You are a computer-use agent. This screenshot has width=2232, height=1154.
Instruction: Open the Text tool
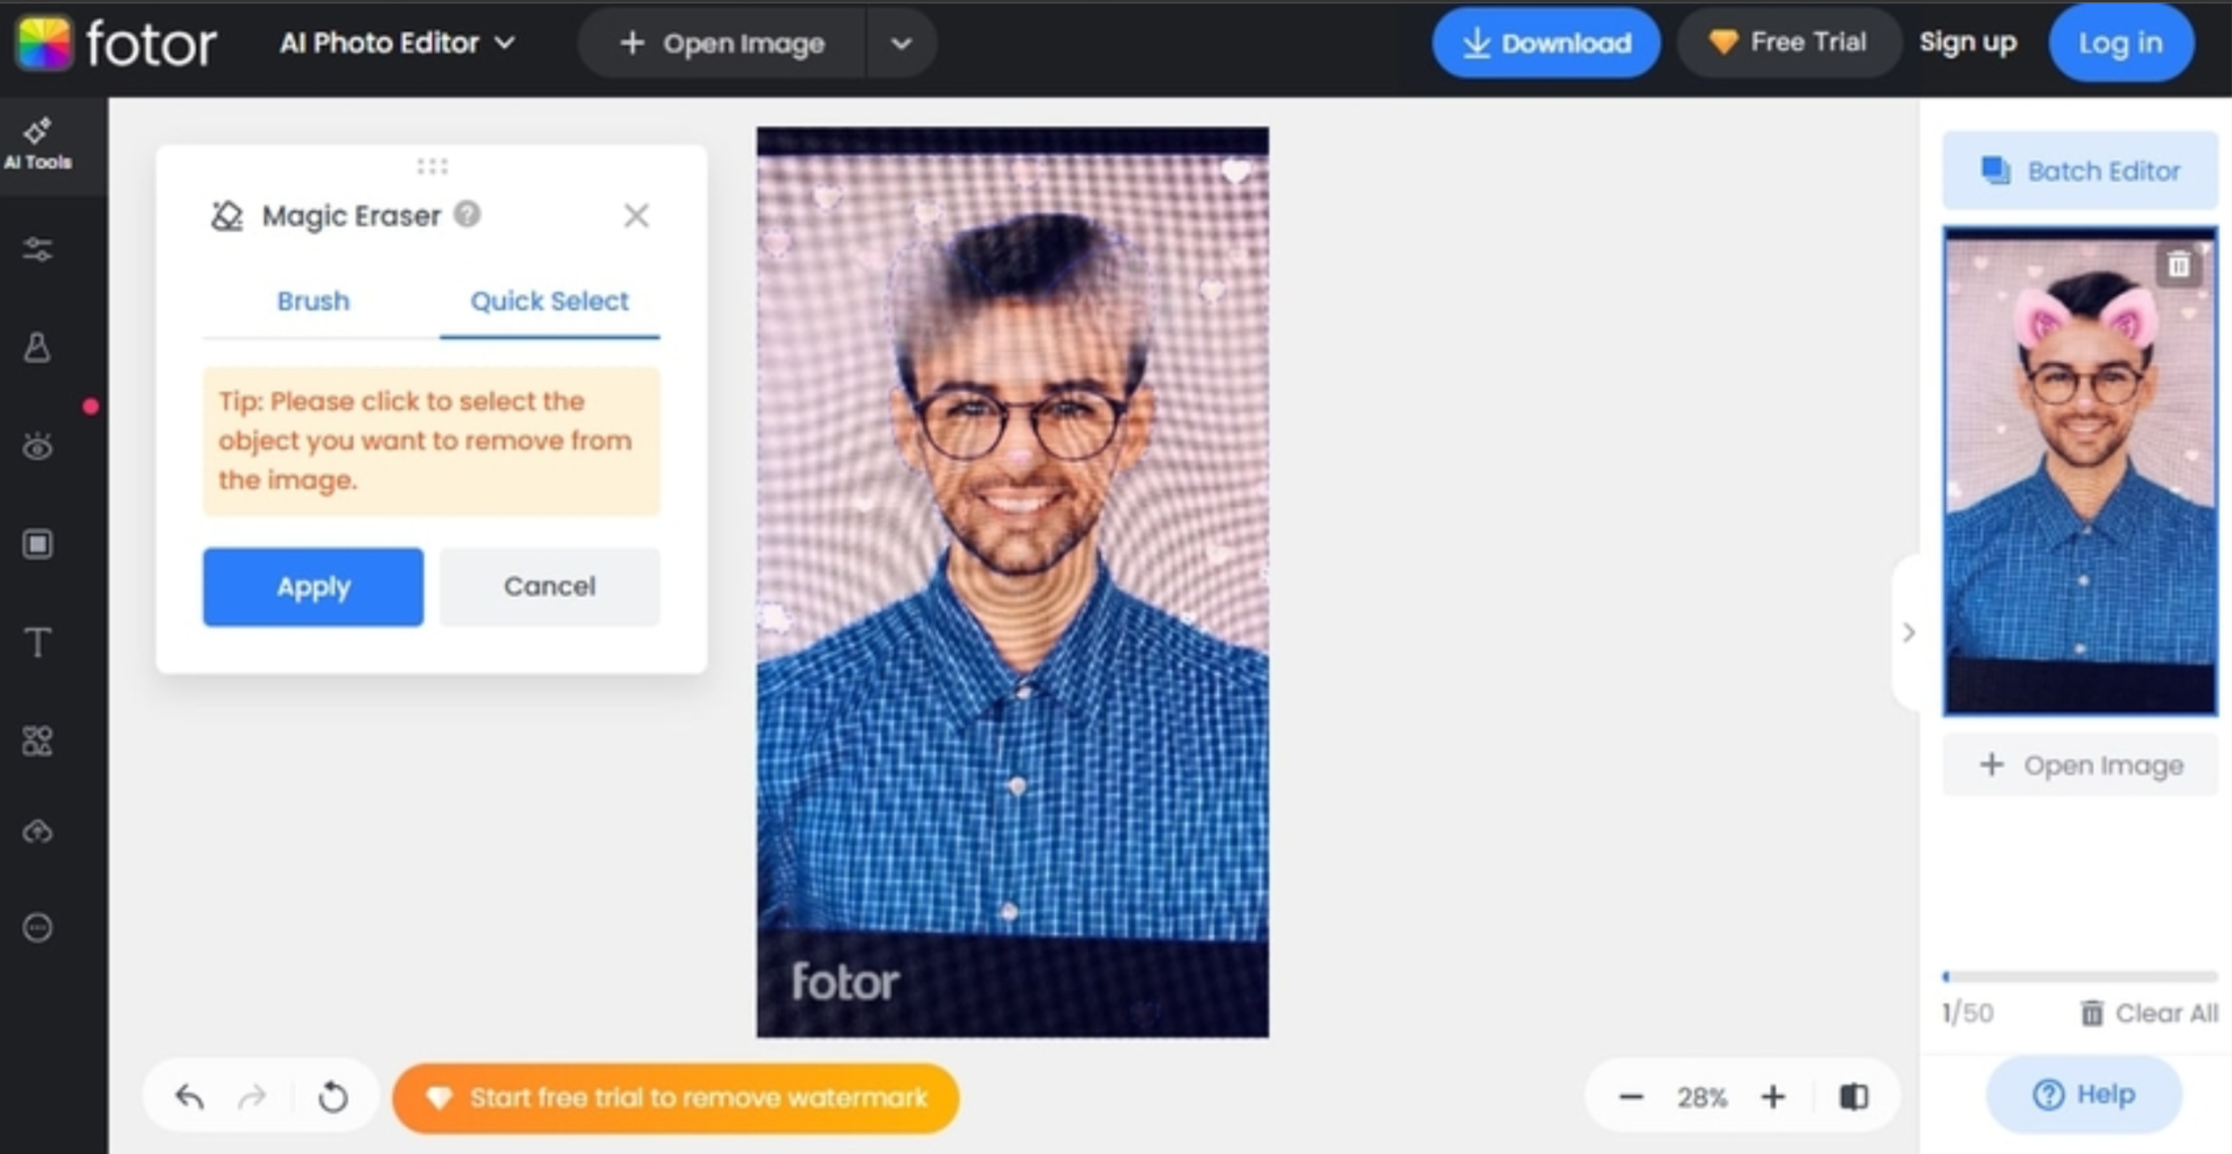(38, 642)
